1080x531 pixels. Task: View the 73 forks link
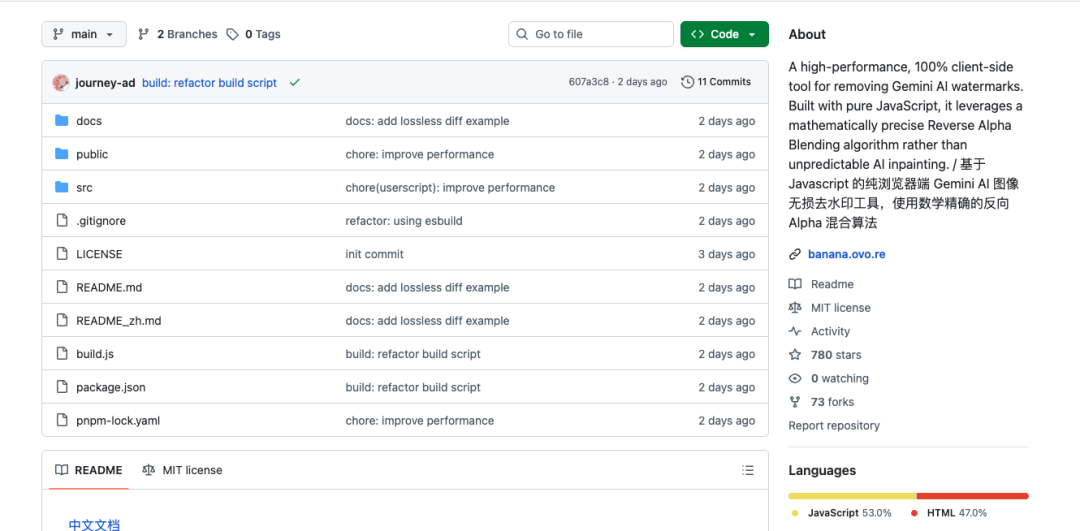pos(832,402)
